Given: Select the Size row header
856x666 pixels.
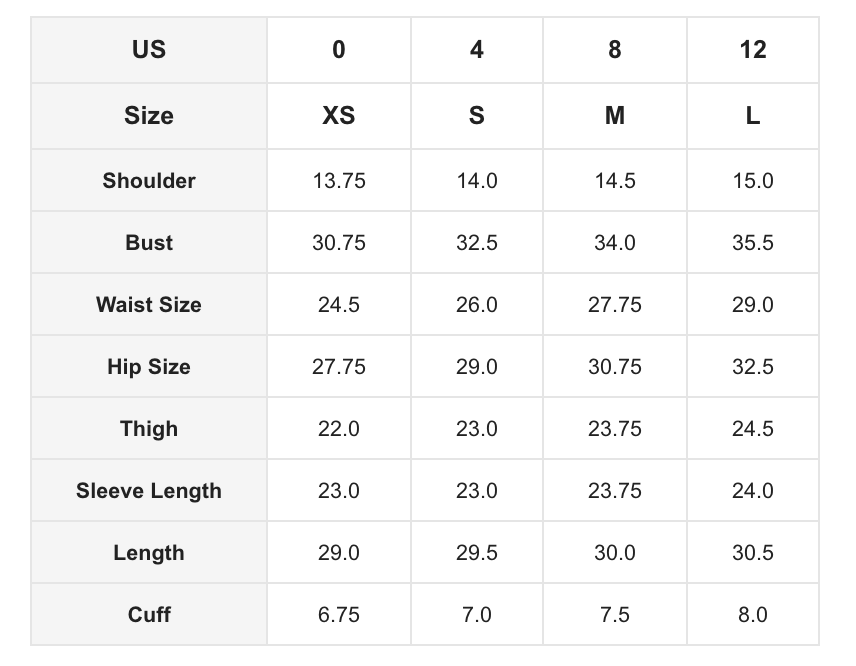Looking at the screenshot, I should click(149, 116).
